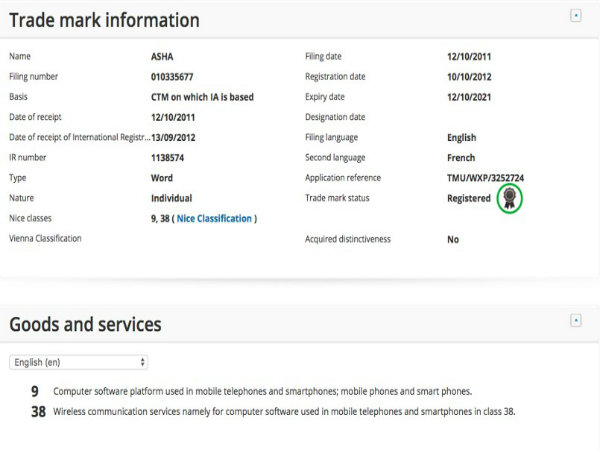Screen dimensions: 600x450
Task: Click the Designation date label
Action: point(335,117)
